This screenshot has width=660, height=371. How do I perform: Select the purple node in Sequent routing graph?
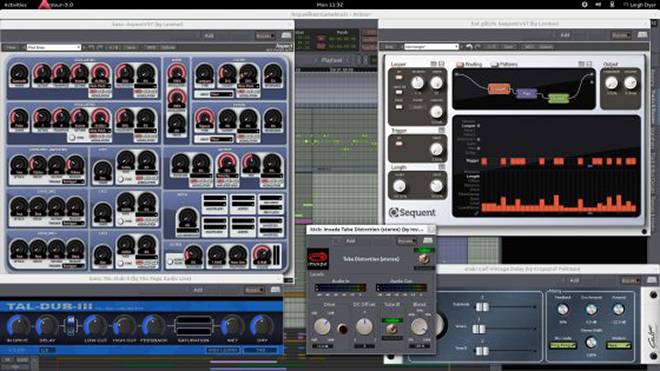526,93
